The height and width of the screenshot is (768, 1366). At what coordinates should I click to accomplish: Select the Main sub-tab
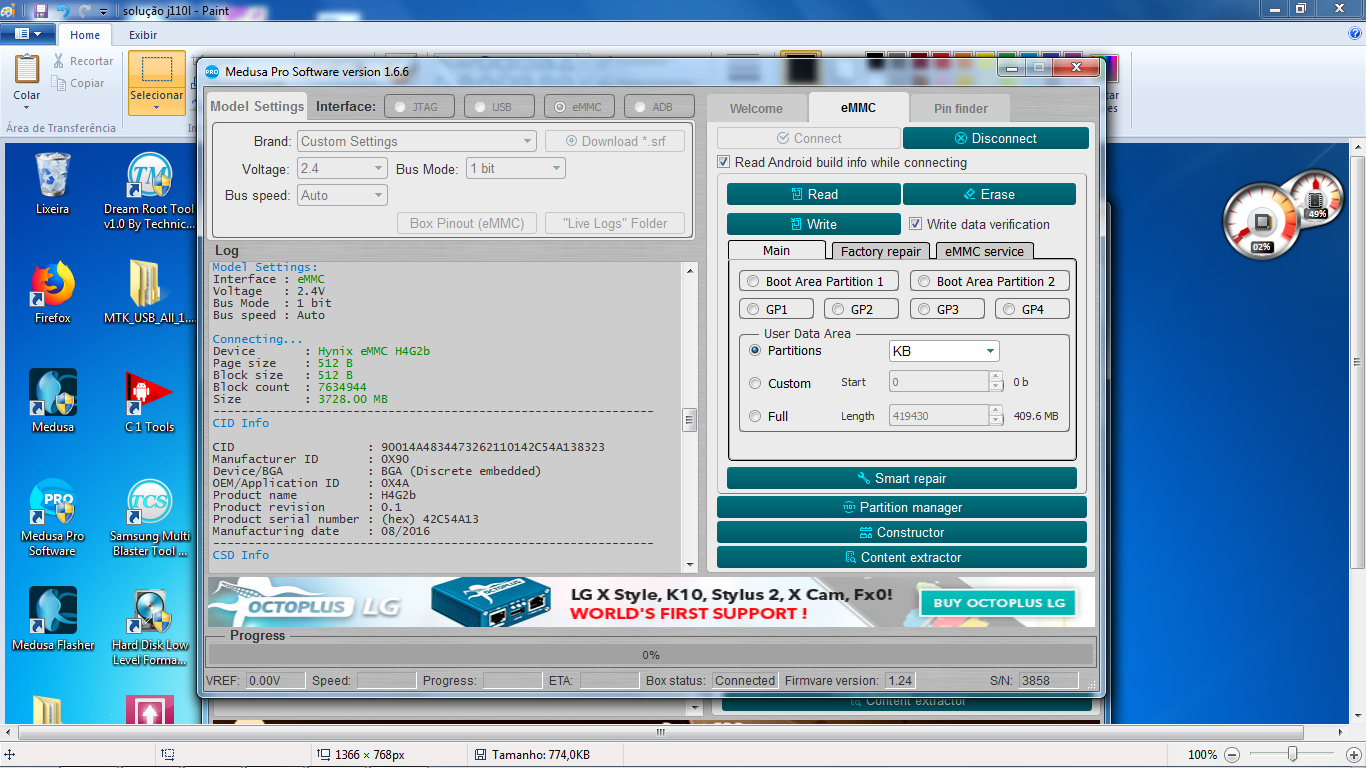777,250
